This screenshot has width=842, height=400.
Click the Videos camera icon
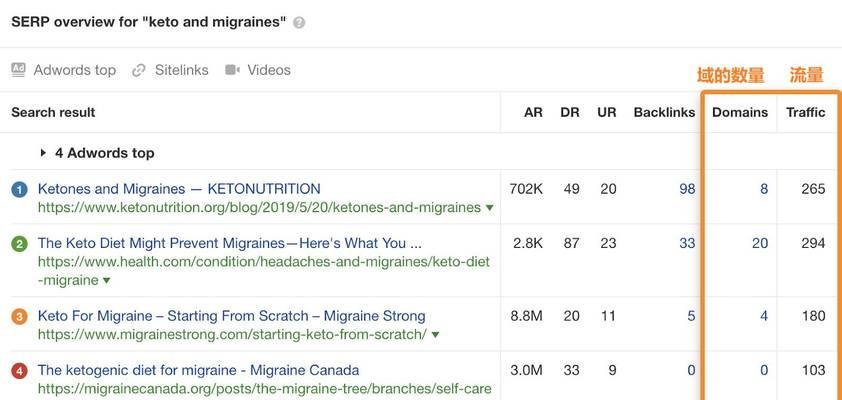click(x=233, y=70)
